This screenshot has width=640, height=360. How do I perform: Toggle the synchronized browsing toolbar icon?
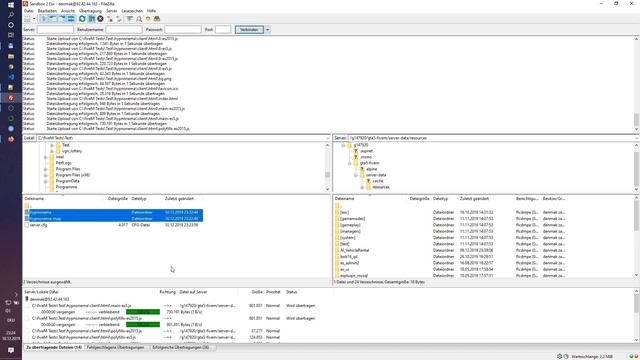[148, 19]
